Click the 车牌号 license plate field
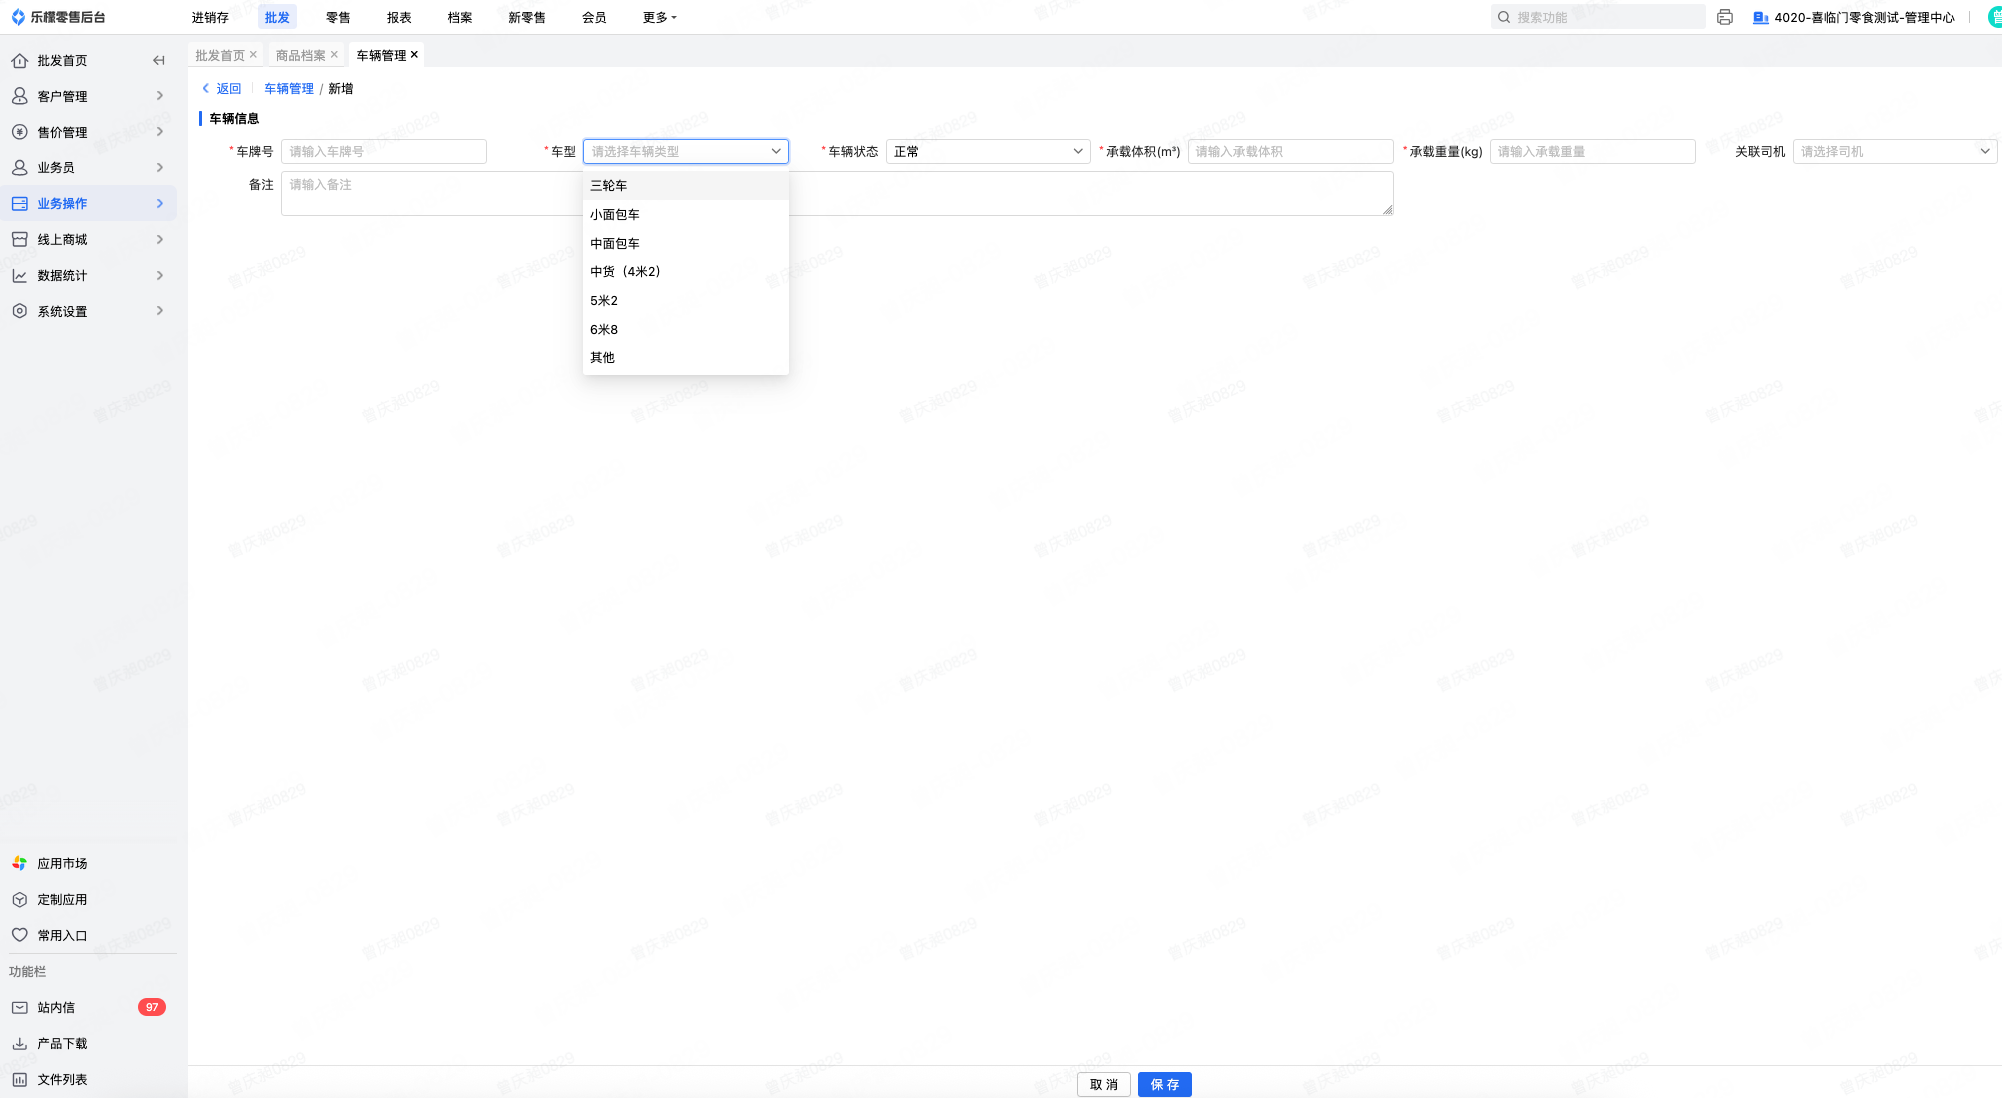The height and width of the screenshot is (1098, 2002). pyautogui.click(x=383, y=152)
